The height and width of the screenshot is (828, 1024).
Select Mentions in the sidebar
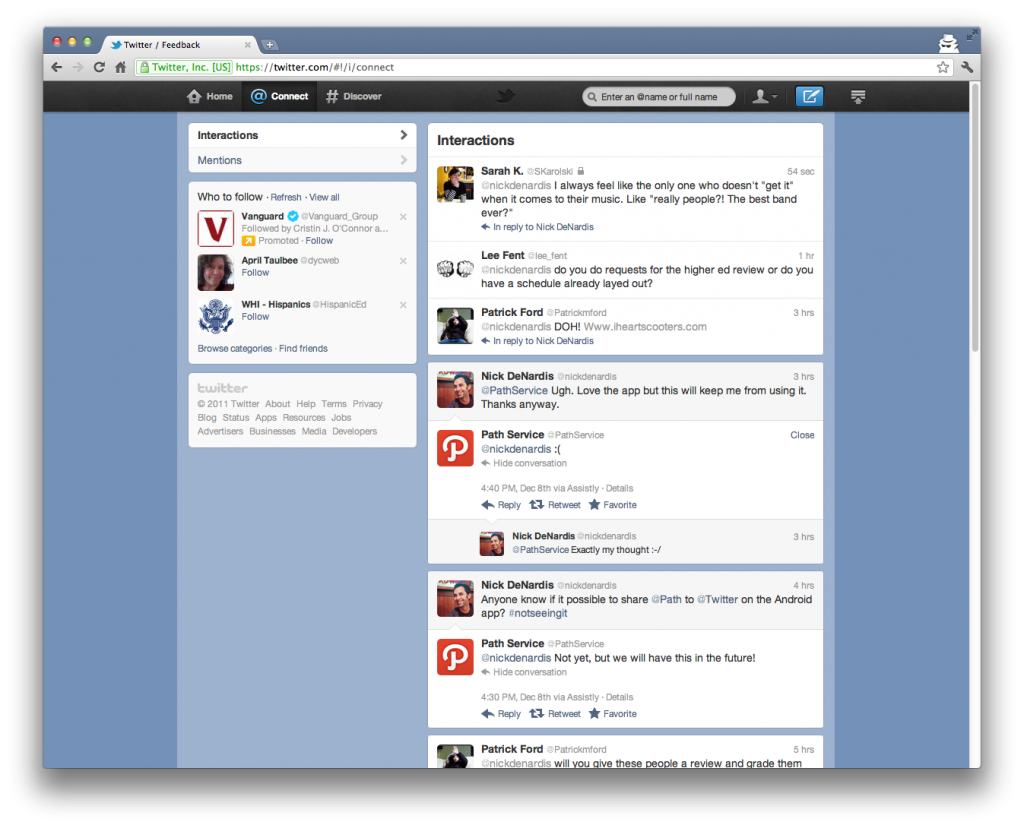click(x=302, y=160)
